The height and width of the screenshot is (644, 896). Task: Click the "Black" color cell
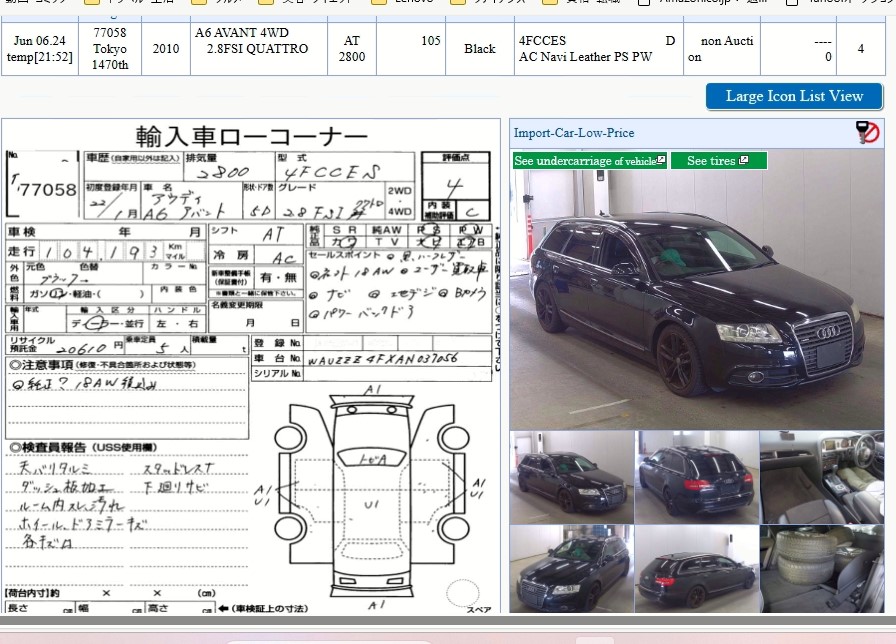point(479,49)
